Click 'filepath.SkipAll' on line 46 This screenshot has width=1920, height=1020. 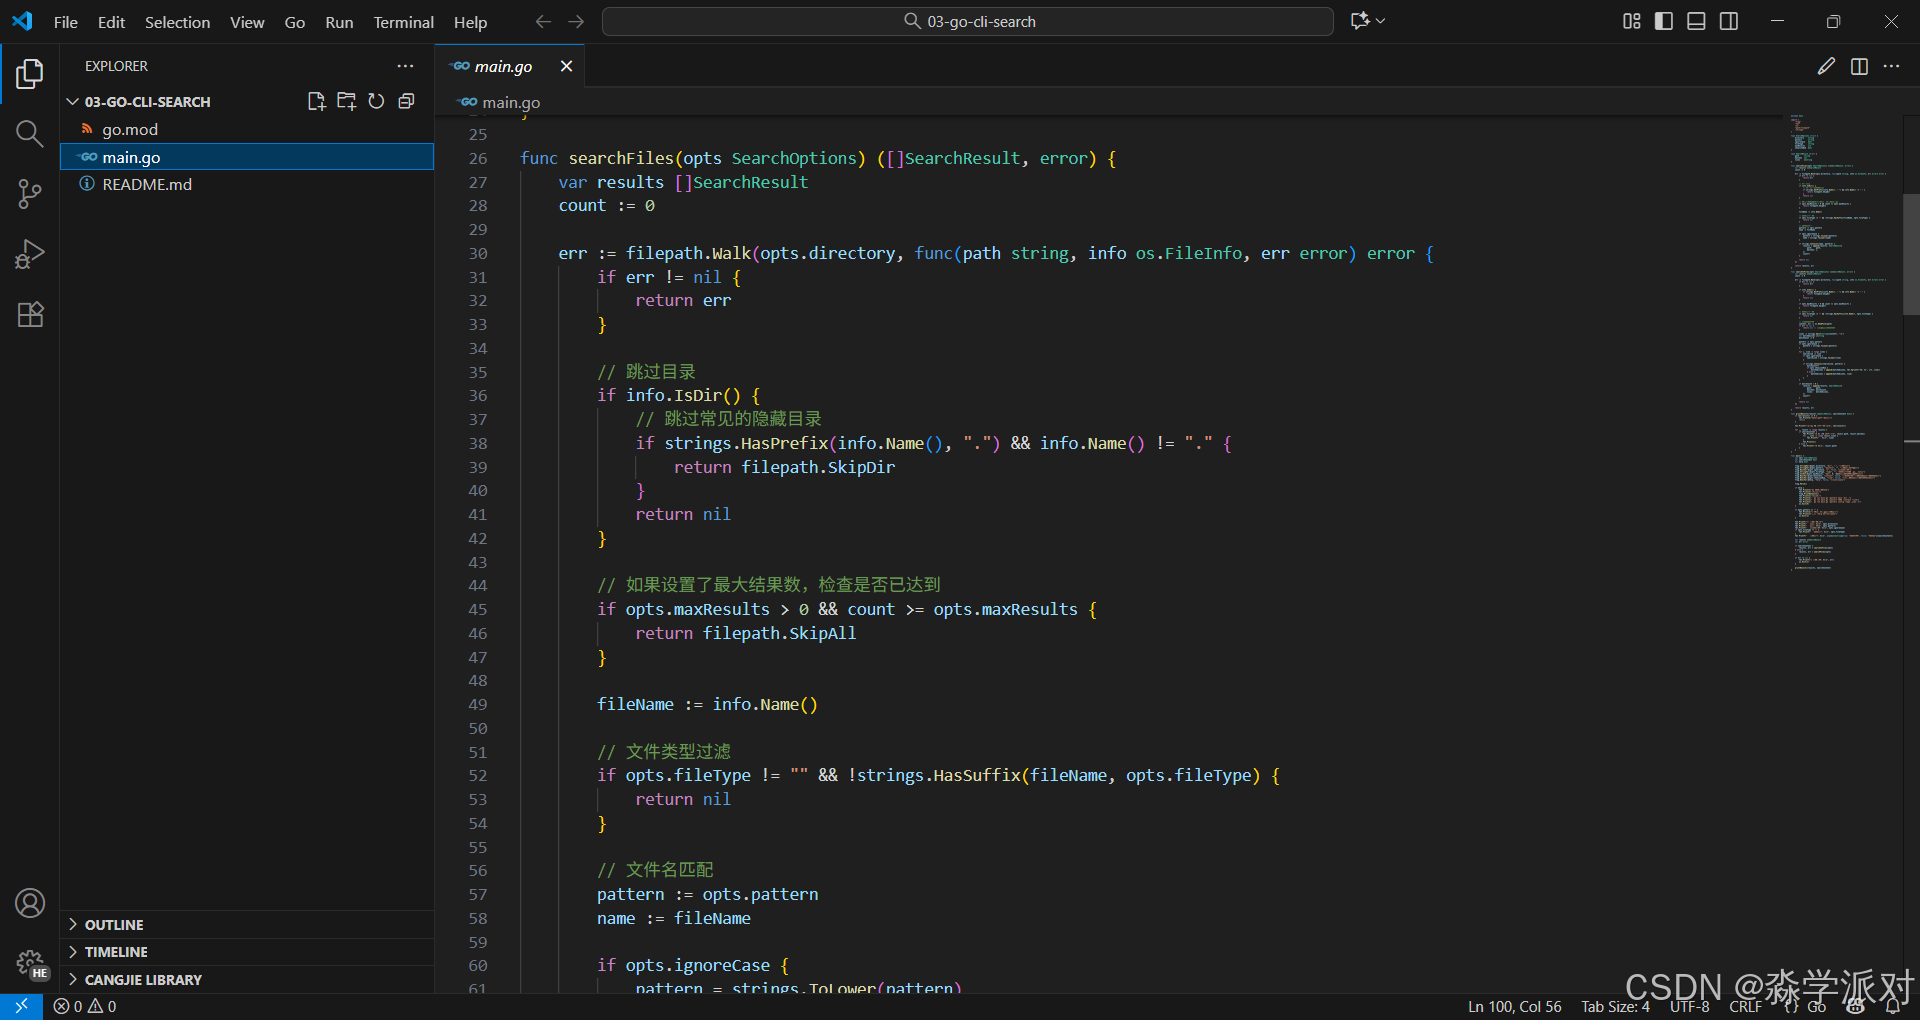coord(779,633)
